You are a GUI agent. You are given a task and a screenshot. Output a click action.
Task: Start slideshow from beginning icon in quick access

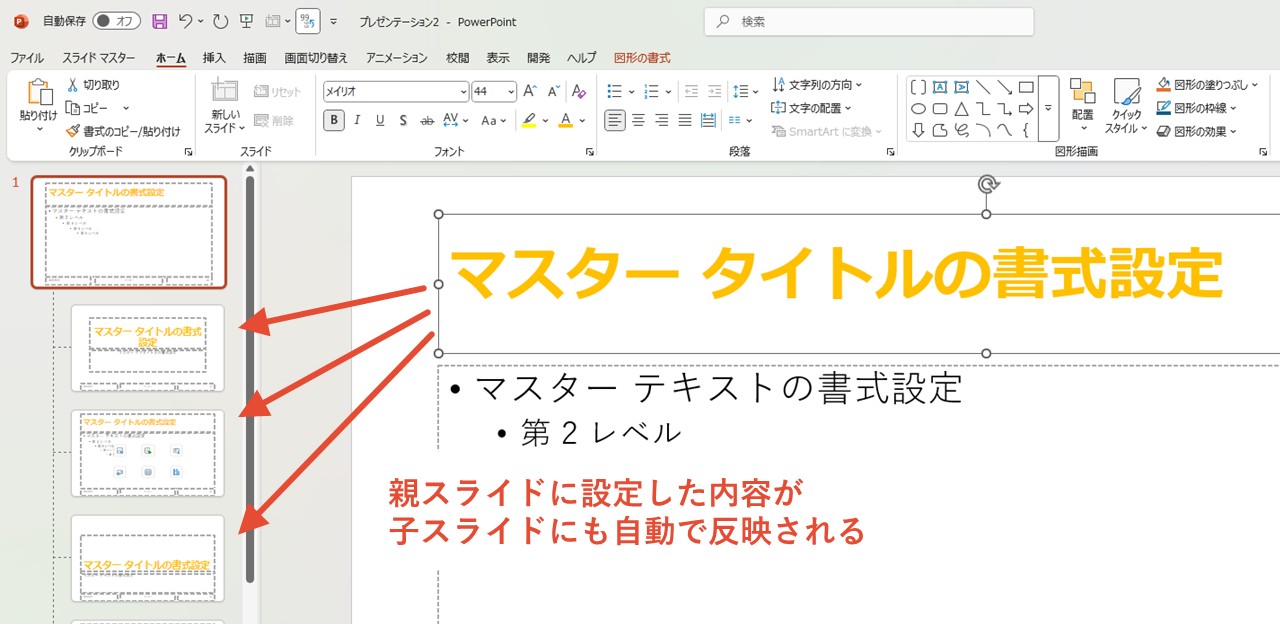tap(246, 21)
